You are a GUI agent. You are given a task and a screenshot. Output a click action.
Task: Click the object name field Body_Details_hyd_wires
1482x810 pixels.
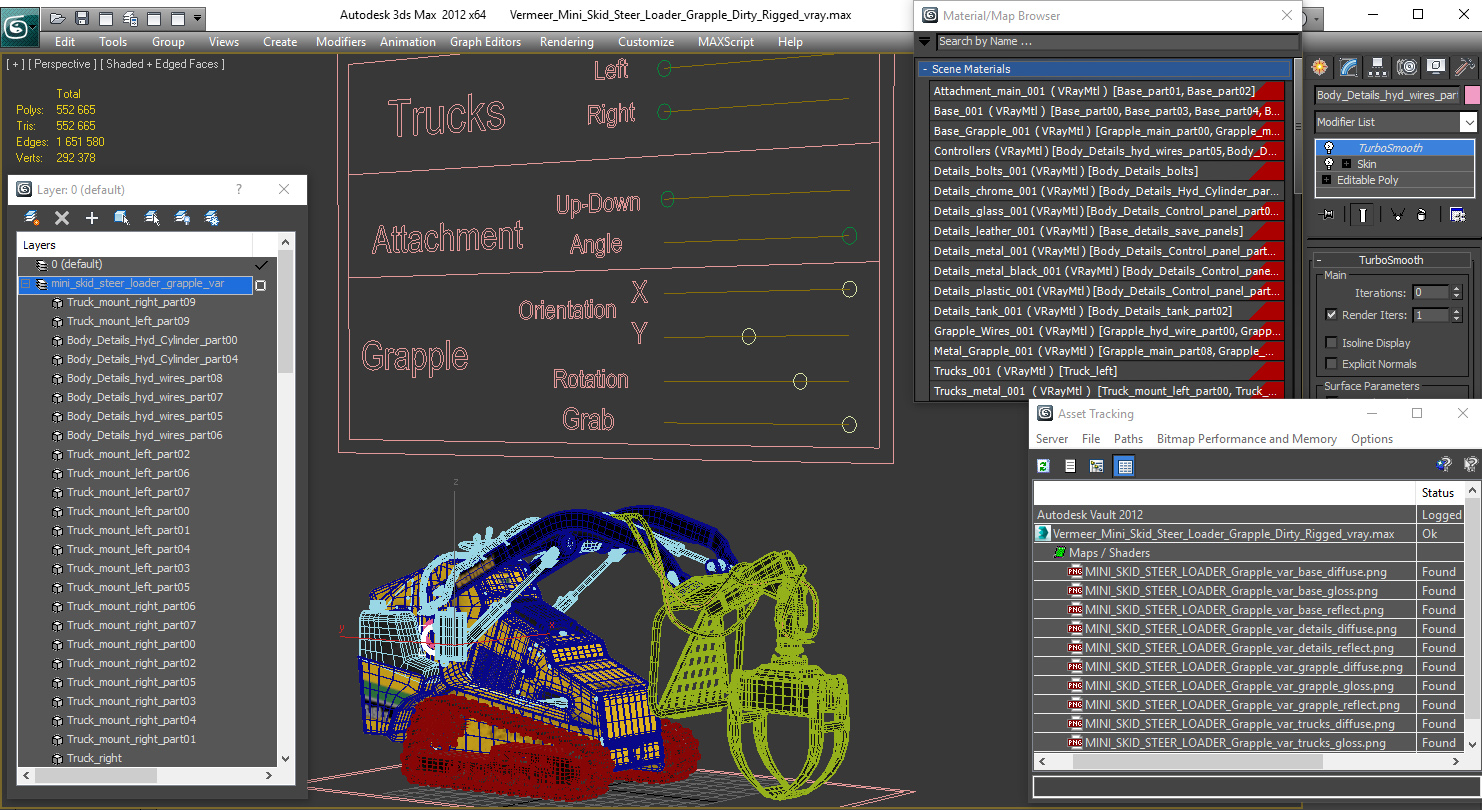[x=1387, y=95]
